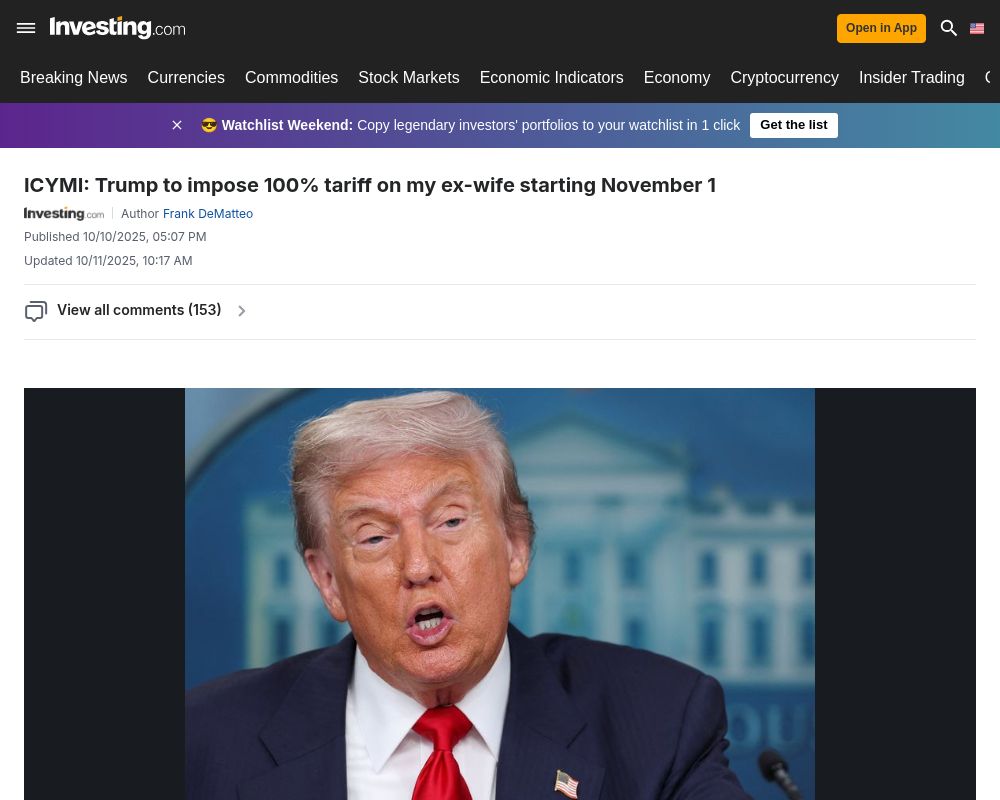1000x800 pixels.
Task: Select the US flag edition icon
Action: click(976, 28)
